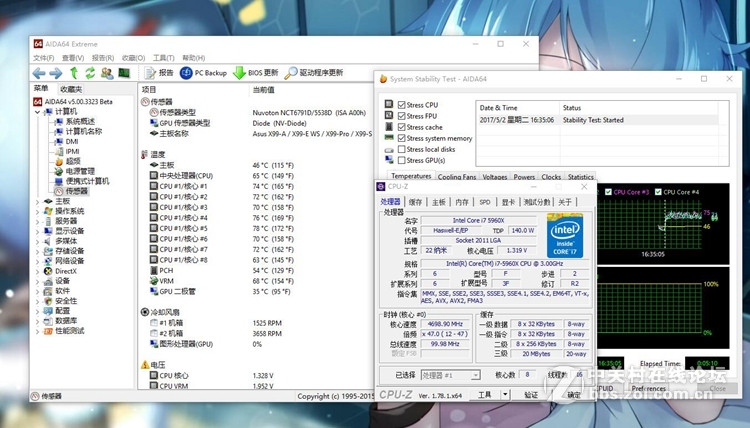Image resolution: width=750 pixels, height=428 pixels.
Task: Click 验证 validate button in CPU-Z
Action: pos(531,395)
